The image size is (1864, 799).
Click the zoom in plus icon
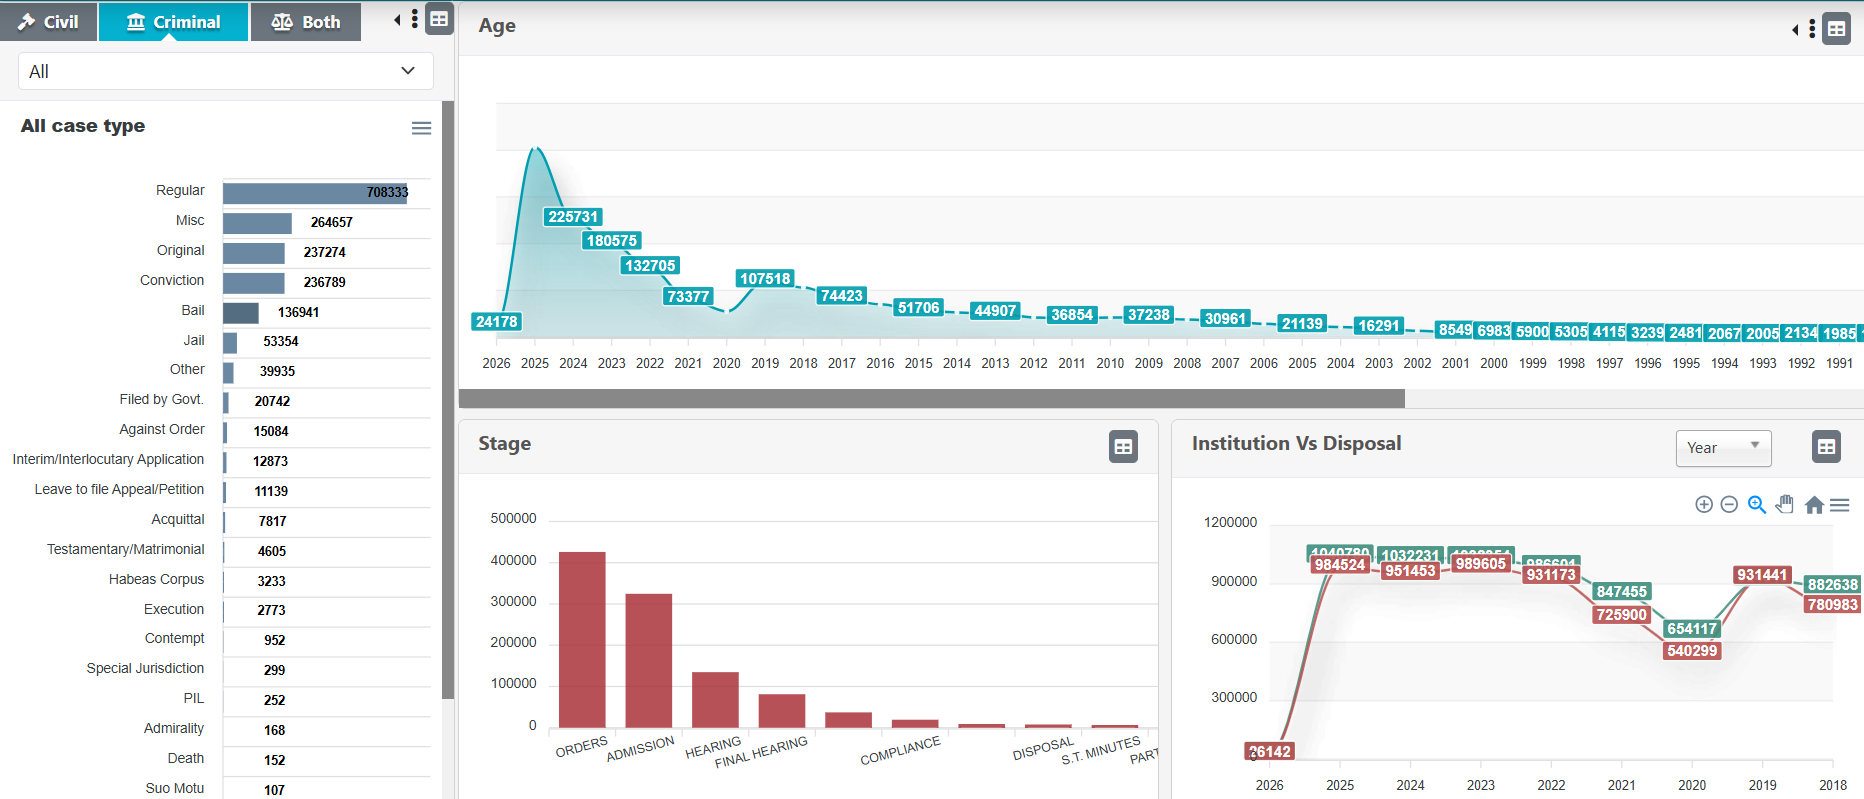click(x=1704, y=505)
